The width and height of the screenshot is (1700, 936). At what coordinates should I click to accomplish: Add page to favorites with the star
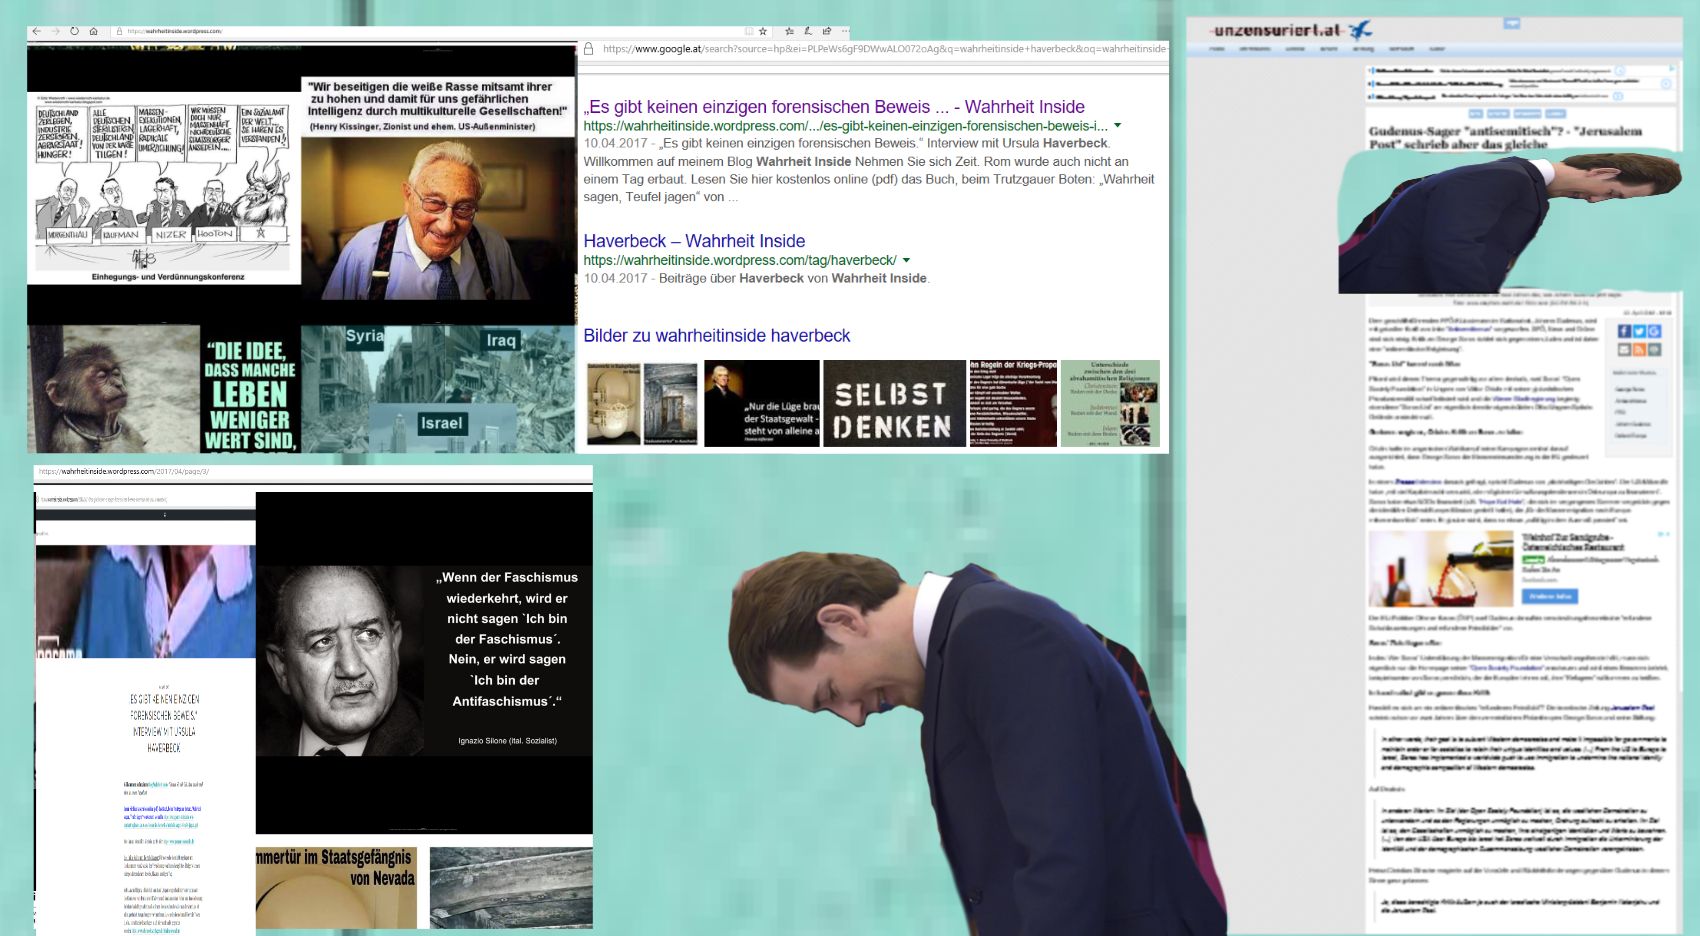[763, 31]
